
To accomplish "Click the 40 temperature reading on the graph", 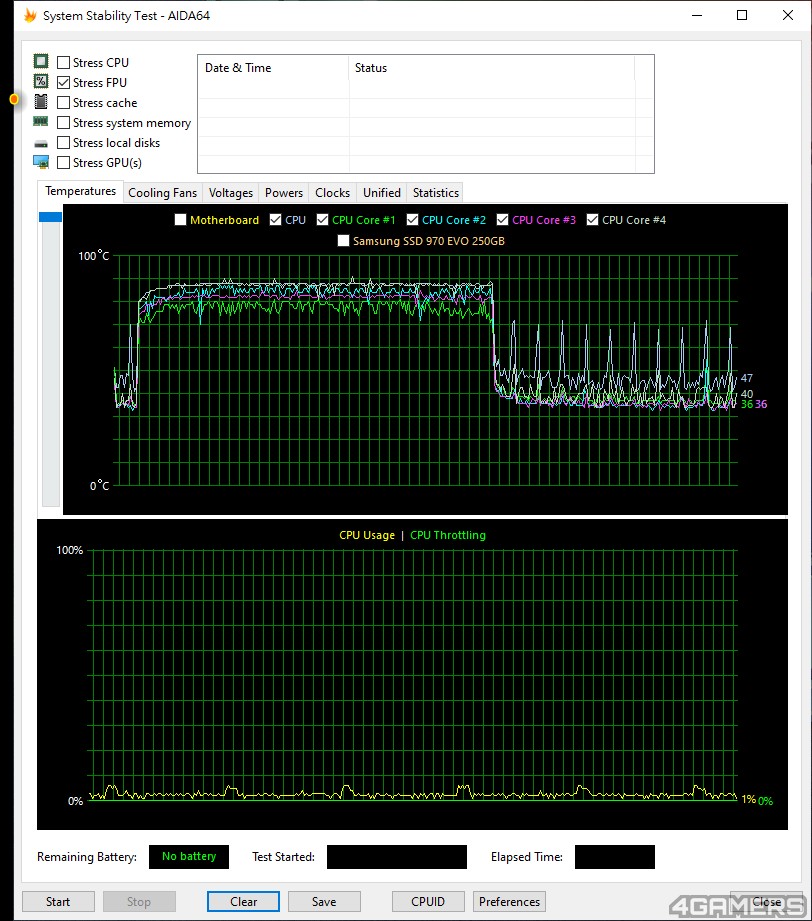I will (x=747, y=394).
